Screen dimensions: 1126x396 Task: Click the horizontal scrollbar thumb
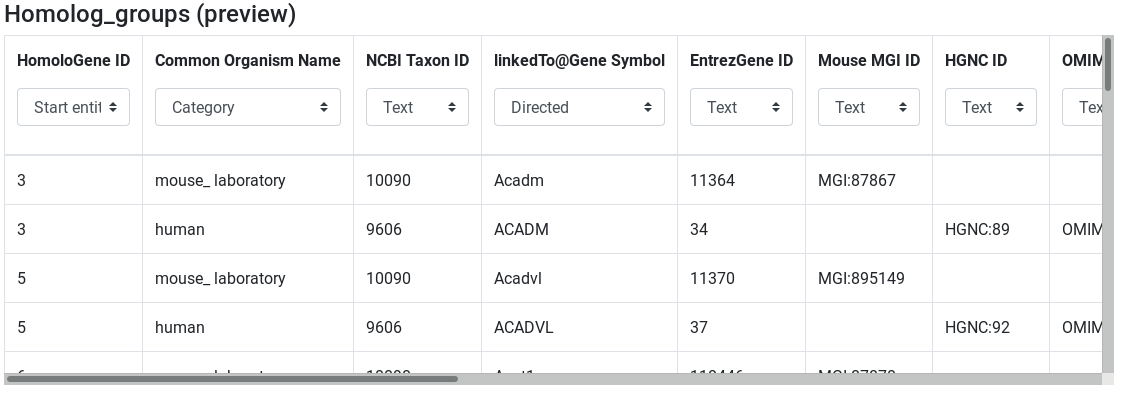click(x=232, y=379)
